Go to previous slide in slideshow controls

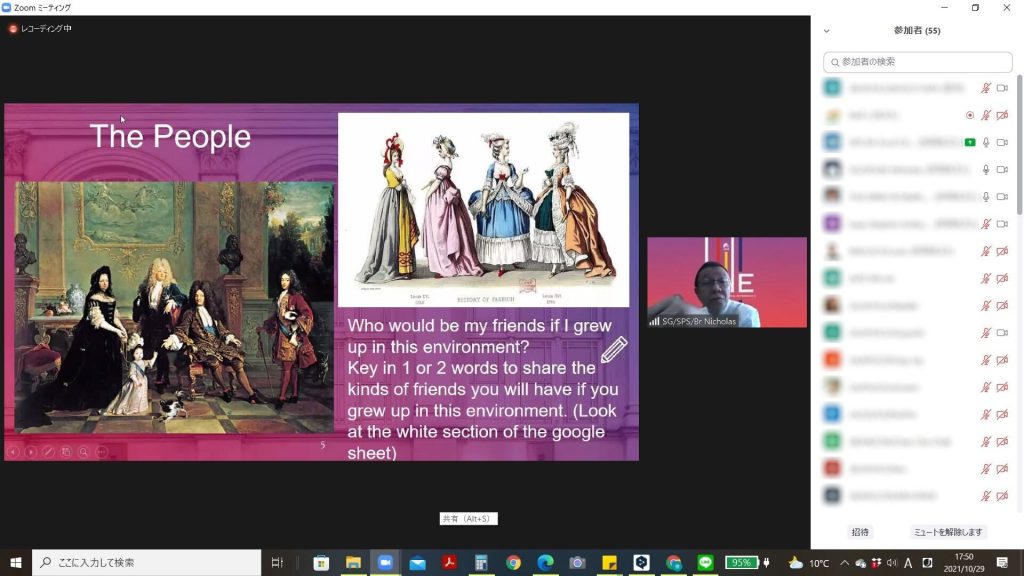(13, 451)
